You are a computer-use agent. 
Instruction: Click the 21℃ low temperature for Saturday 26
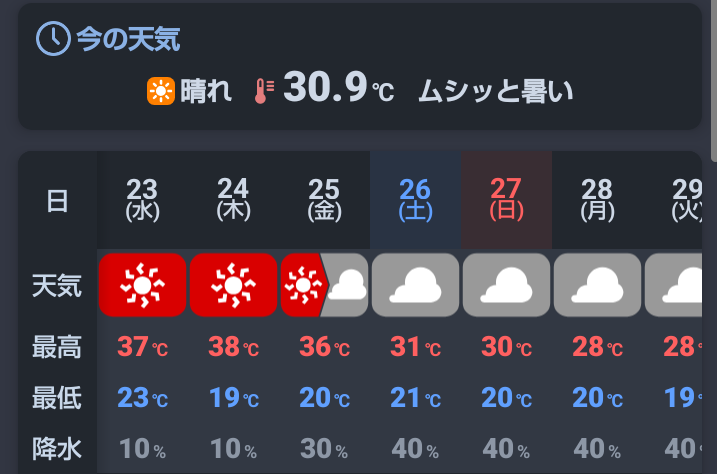pyautogui.click(x=415, y=398)
